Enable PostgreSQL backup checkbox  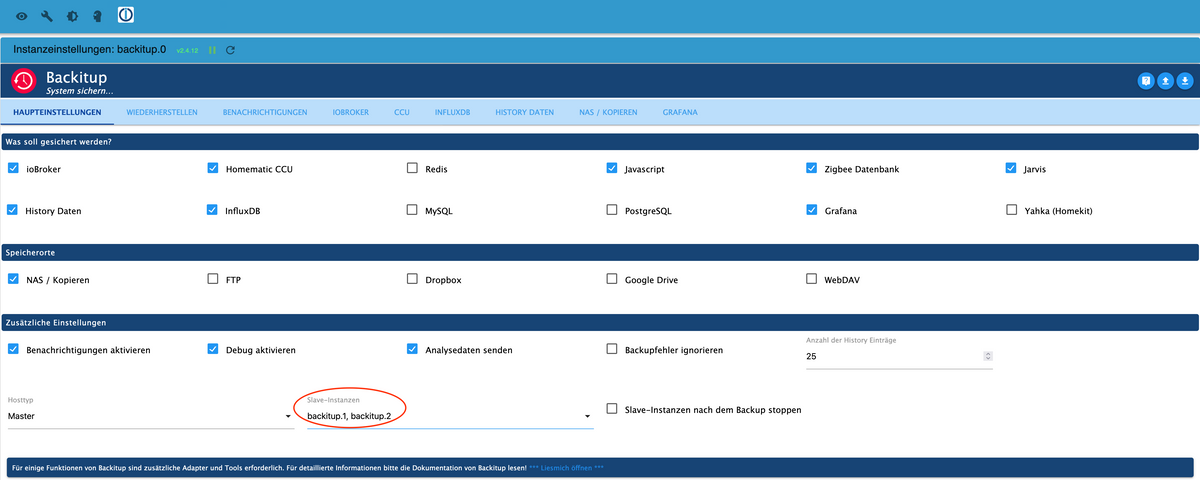[x=612, y=210]
